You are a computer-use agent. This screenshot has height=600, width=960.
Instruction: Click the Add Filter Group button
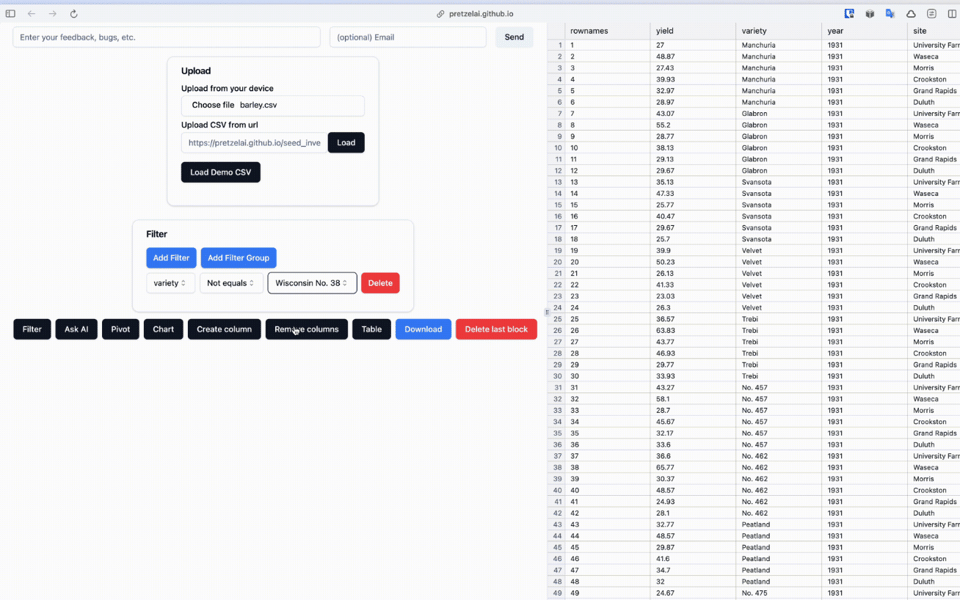point(238,258)
